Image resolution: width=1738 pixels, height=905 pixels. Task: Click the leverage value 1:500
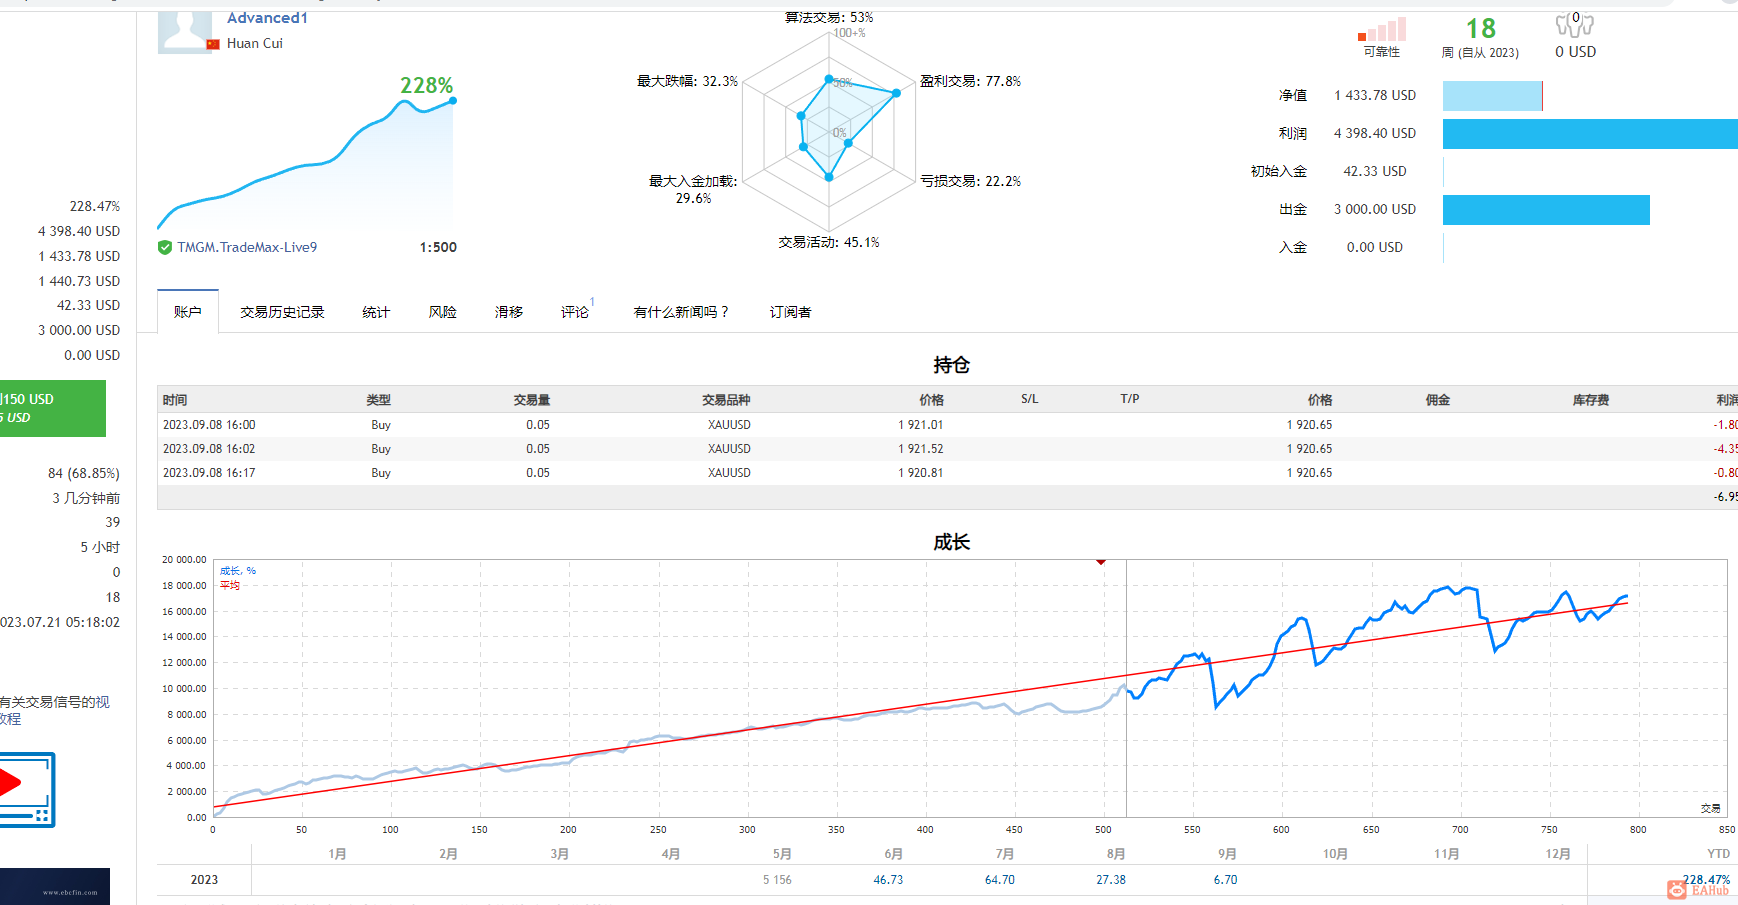pos(438,247)
